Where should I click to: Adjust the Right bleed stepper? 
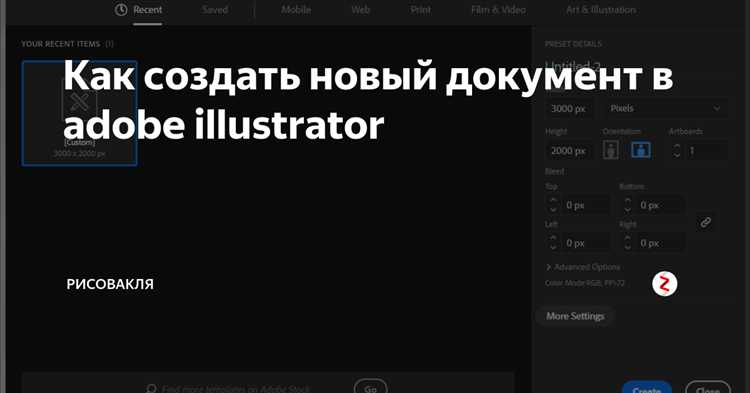pos(628,243)
